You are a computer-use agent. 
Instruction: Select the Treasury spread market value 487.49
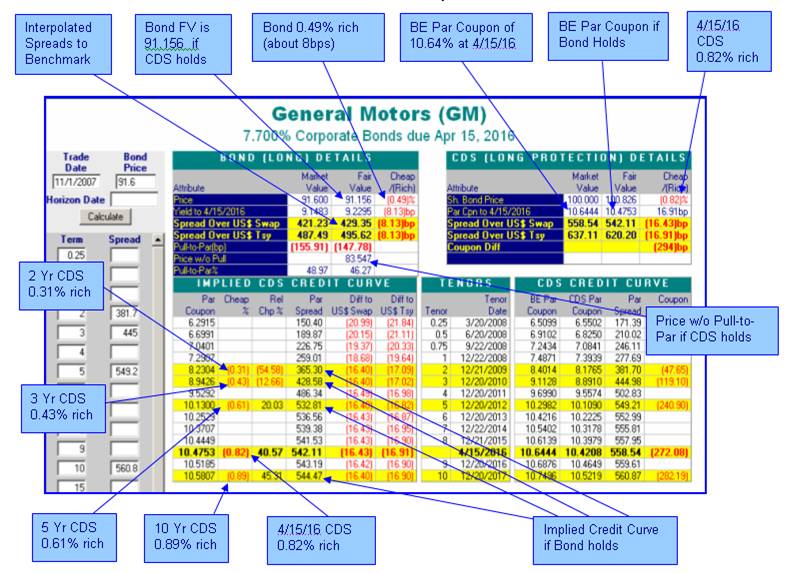313,235
